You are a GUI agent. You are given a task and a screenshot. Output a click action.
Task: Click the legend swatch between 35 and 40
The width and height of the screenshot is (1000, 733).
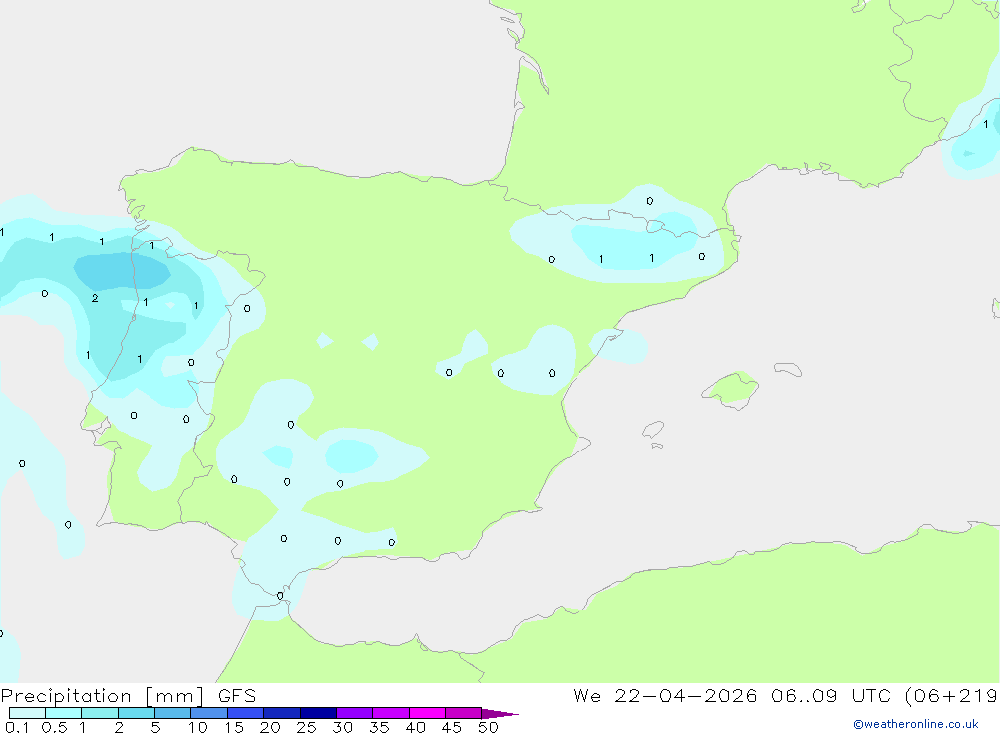coord(390,713)
